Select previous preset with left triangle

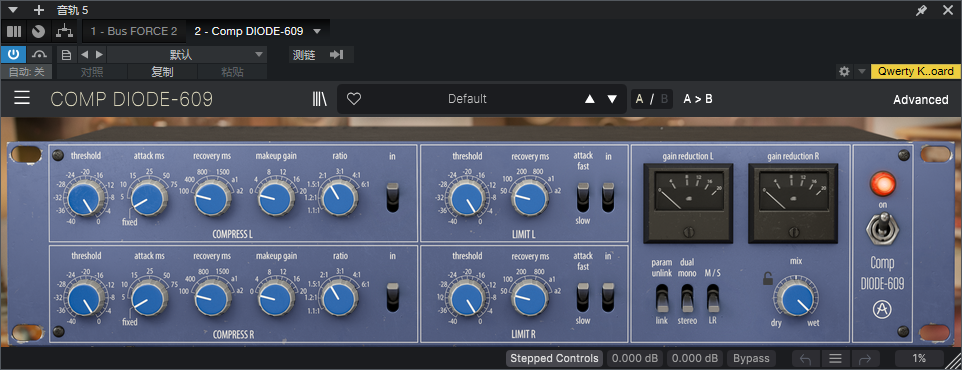click(x=85, y=55)
